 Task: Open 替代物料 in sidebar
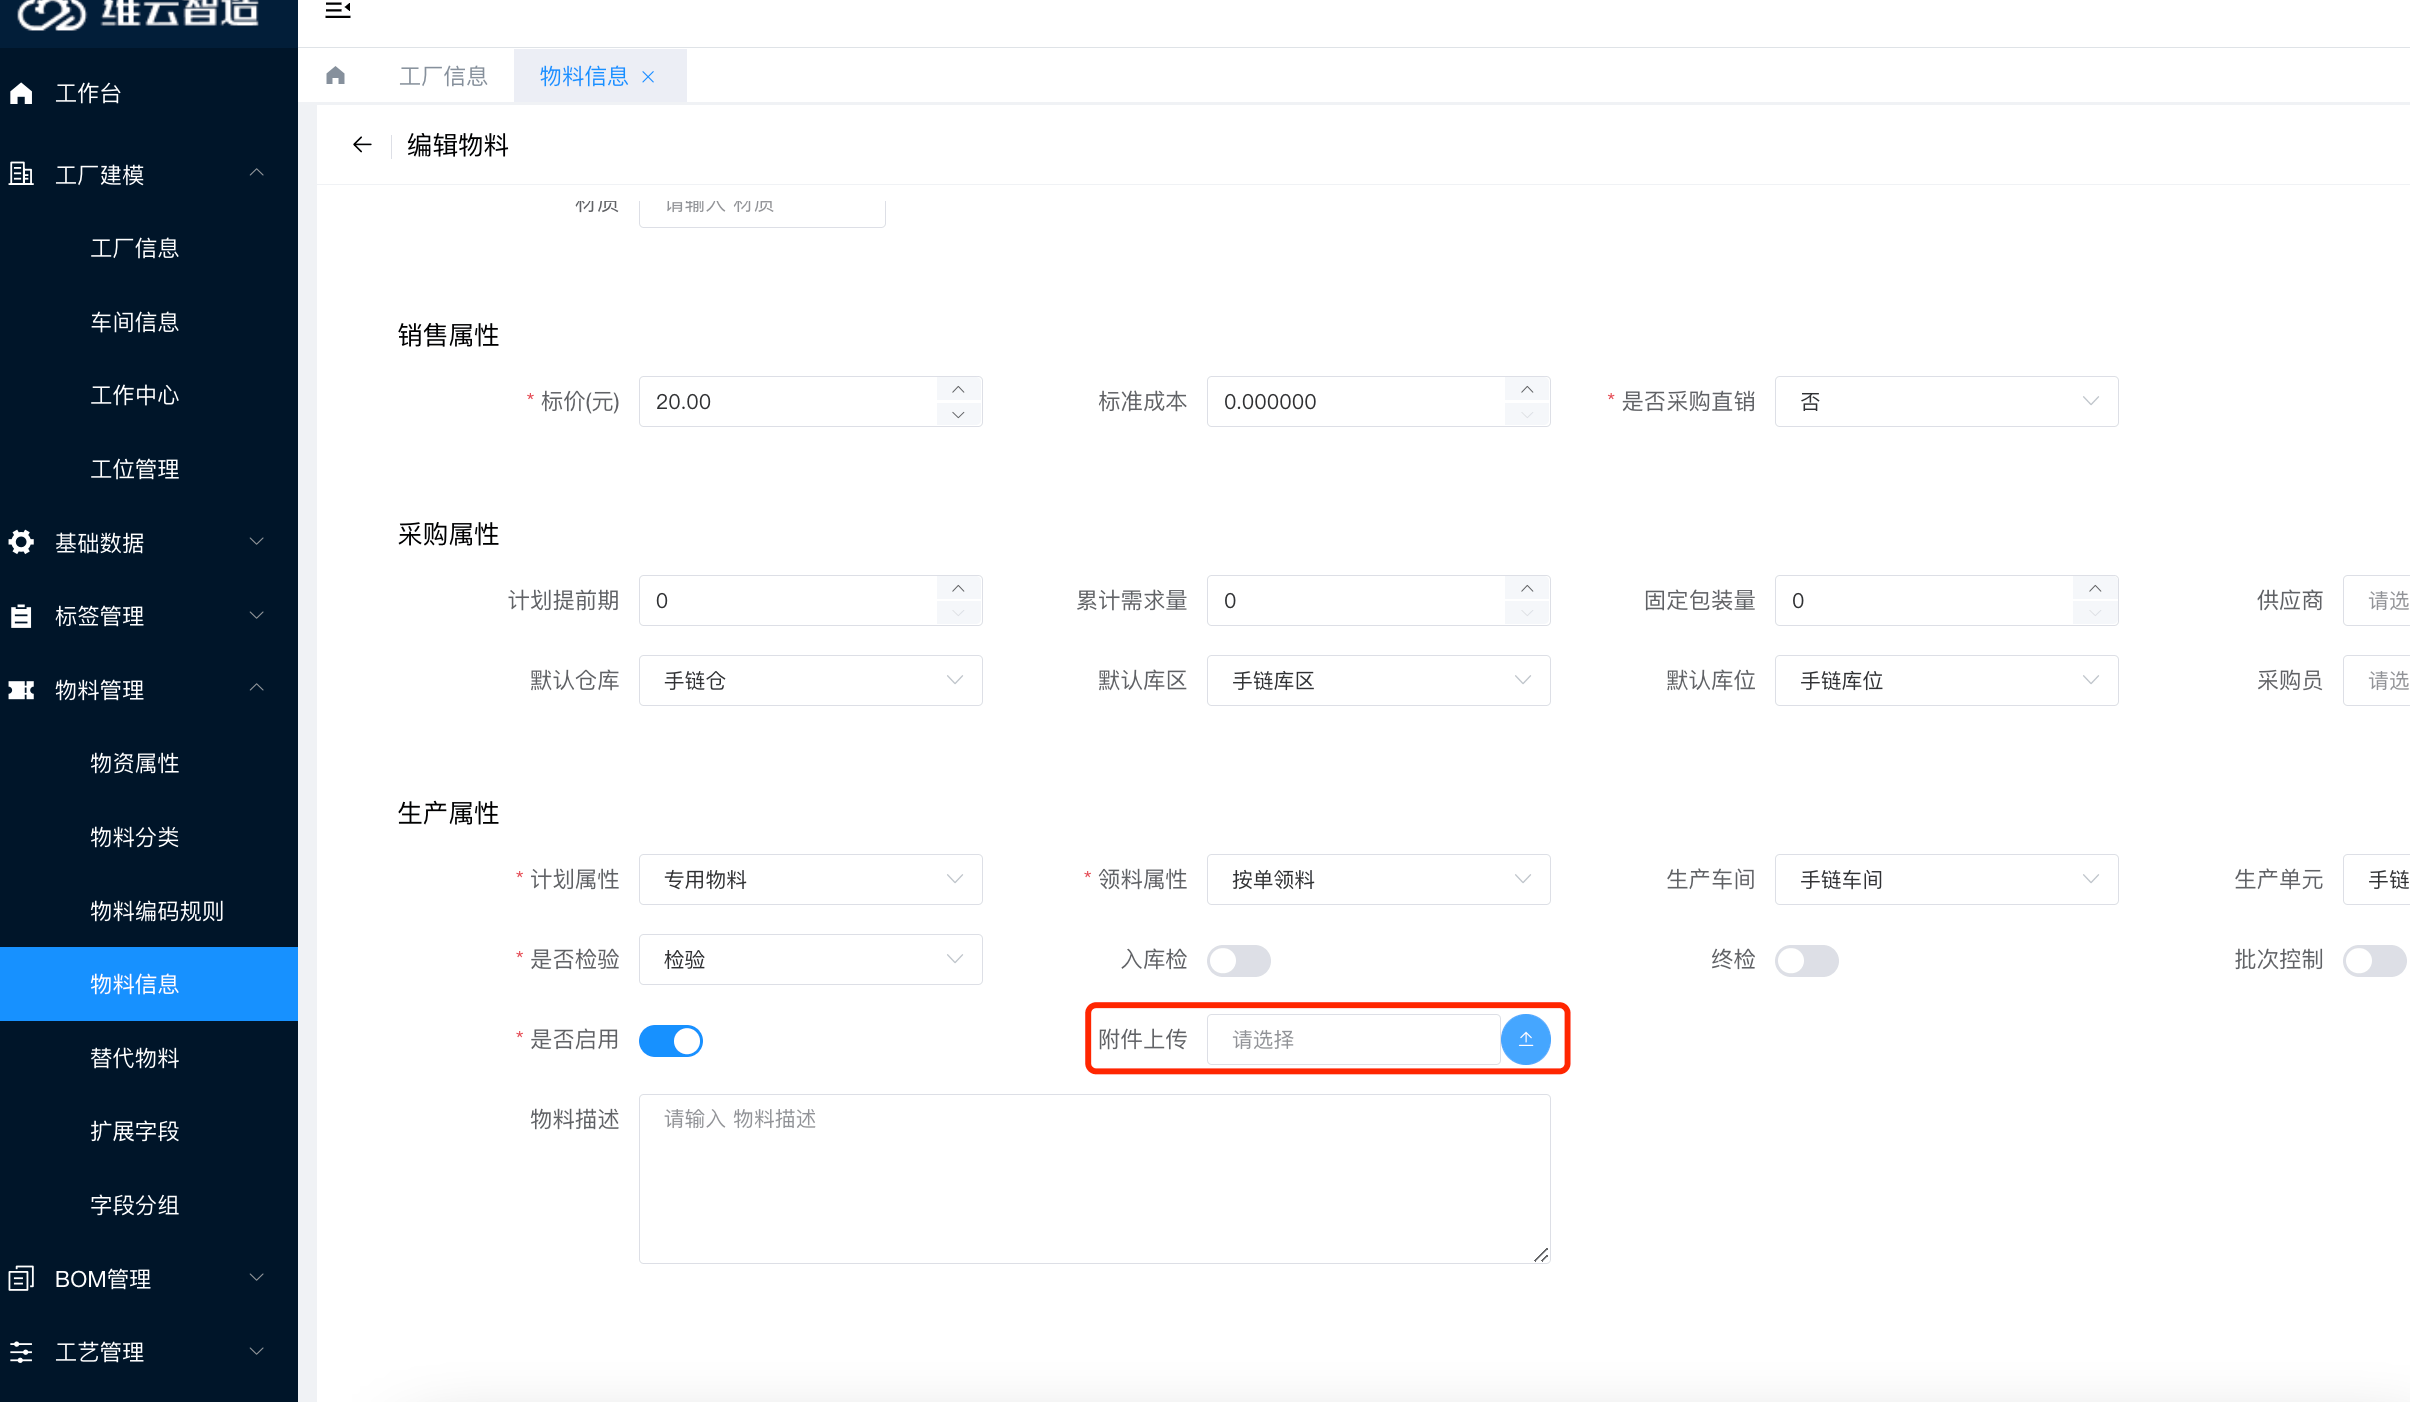[134, 1058]
